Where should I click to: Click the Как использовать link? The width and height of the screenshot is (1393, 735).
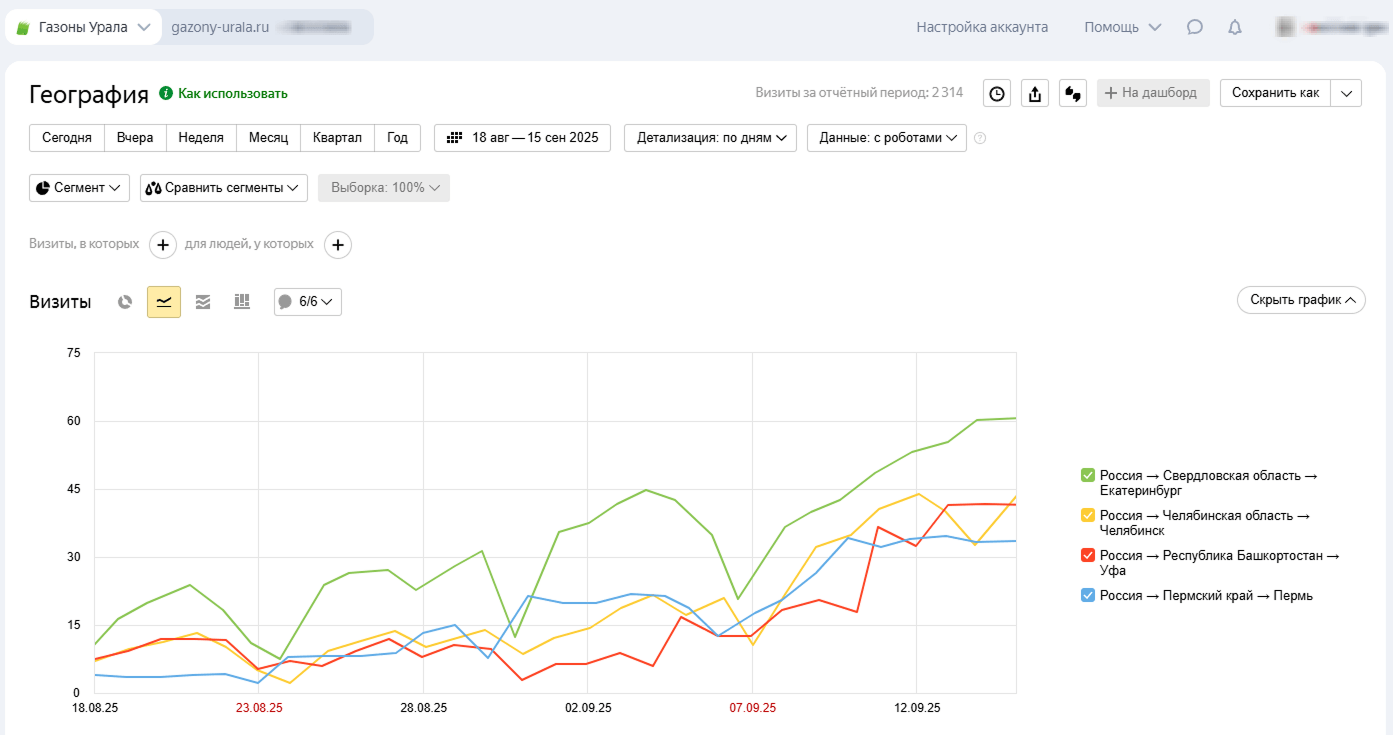[x=232, y=93]
